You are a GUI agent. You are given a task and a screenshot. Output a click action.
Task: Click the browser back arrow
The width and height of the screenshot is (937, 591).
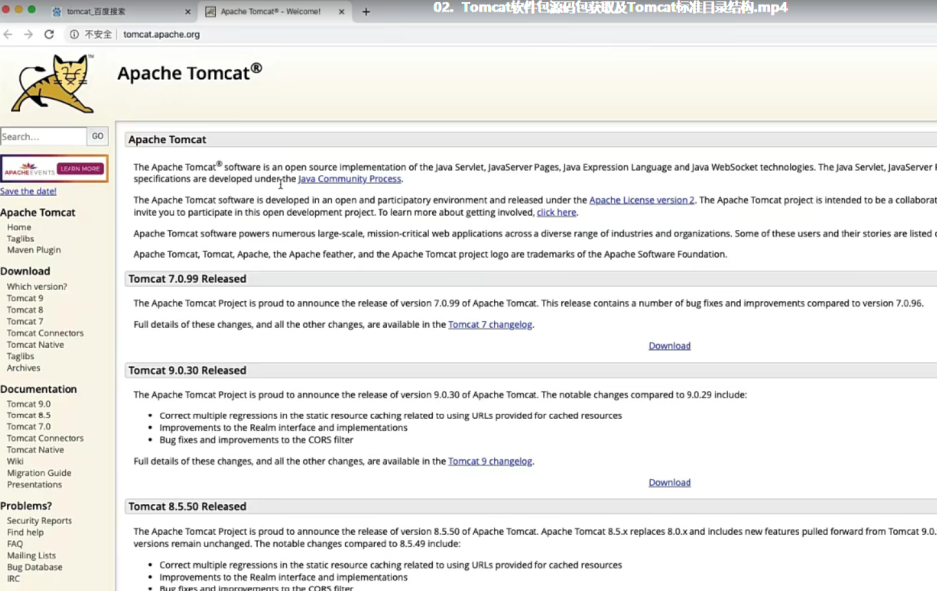pyautogui.click(x=9, y=34)
